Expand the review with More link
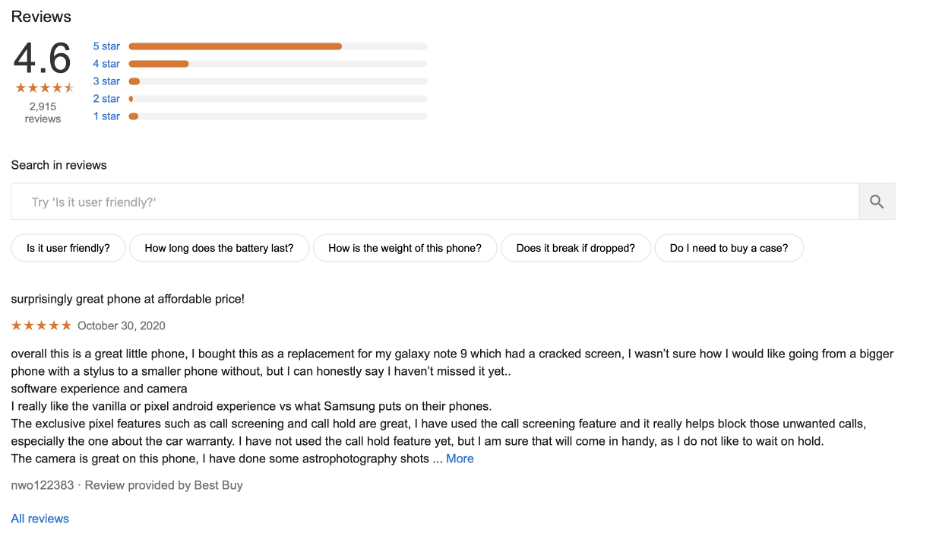Image resolution: width=936 pixels, height=546 pixels. [x=460, y=459]
